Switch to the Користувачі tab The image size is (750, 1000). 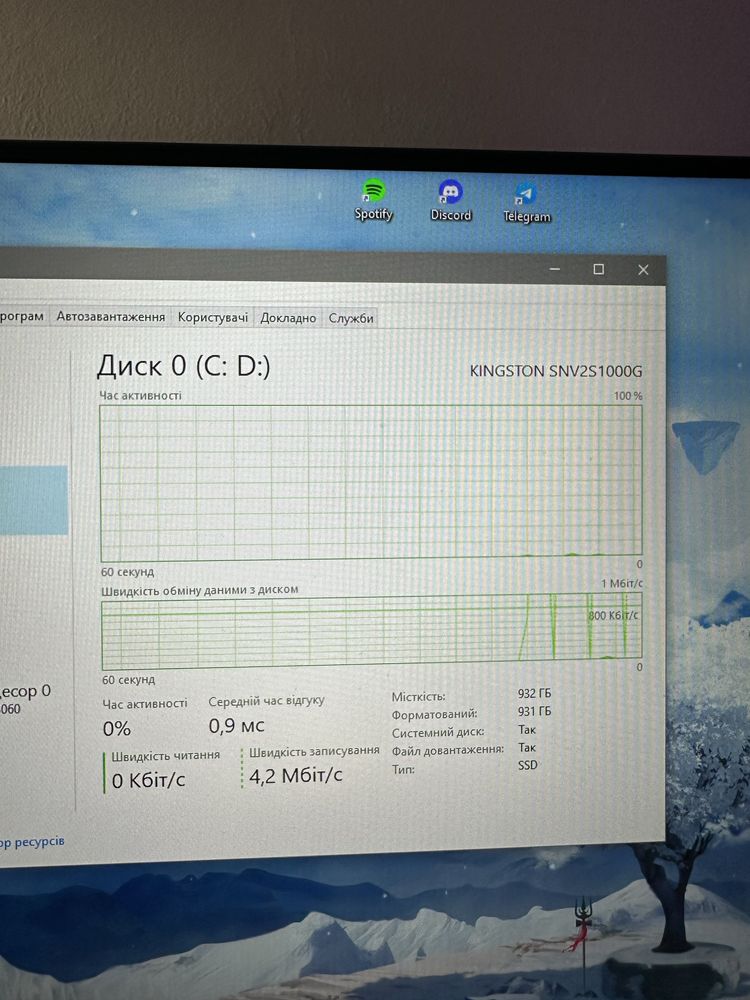[x=212, y=317]
